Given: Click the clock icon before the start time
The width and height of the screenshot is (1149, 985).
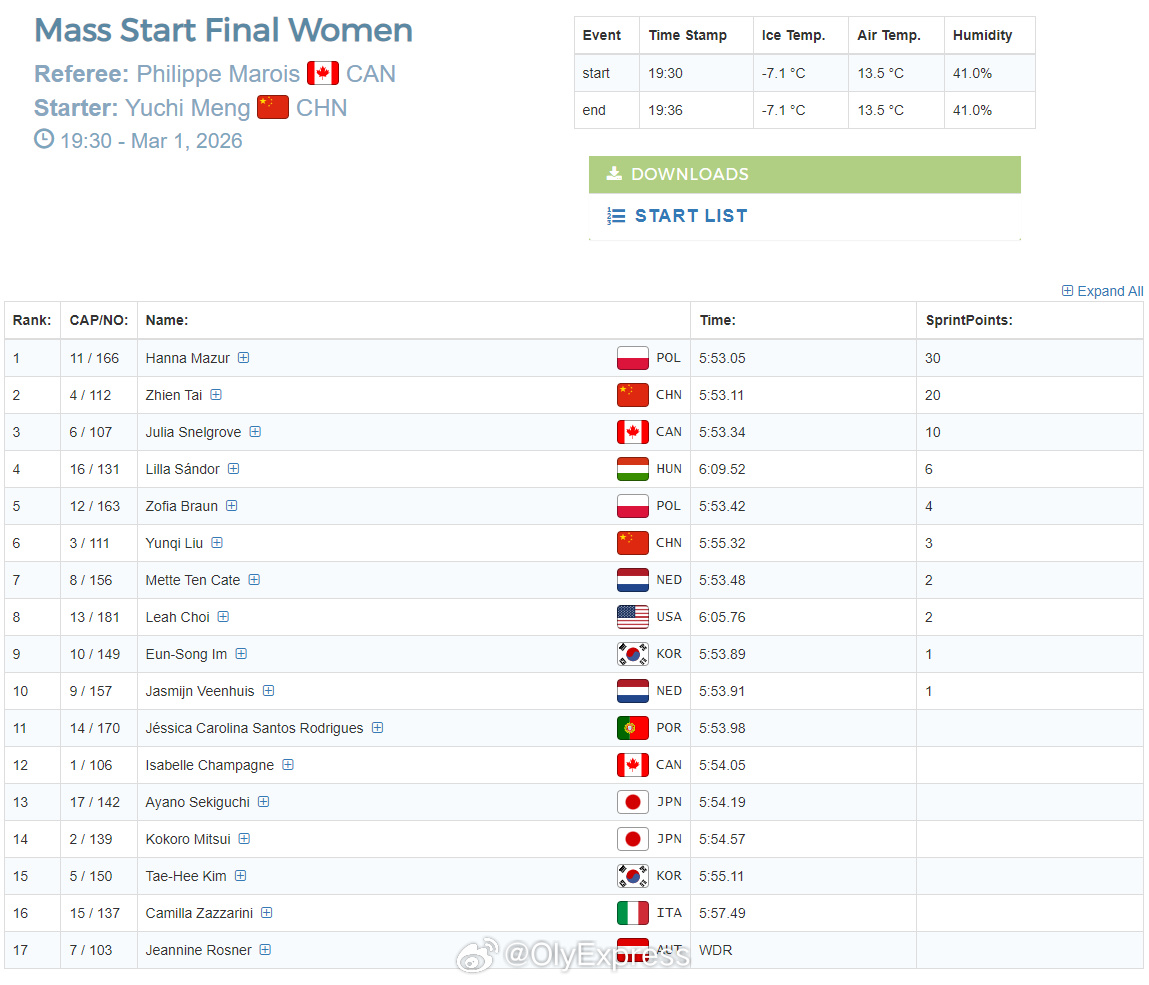Looking at the screenshot, I should click(x=44, y=139).
